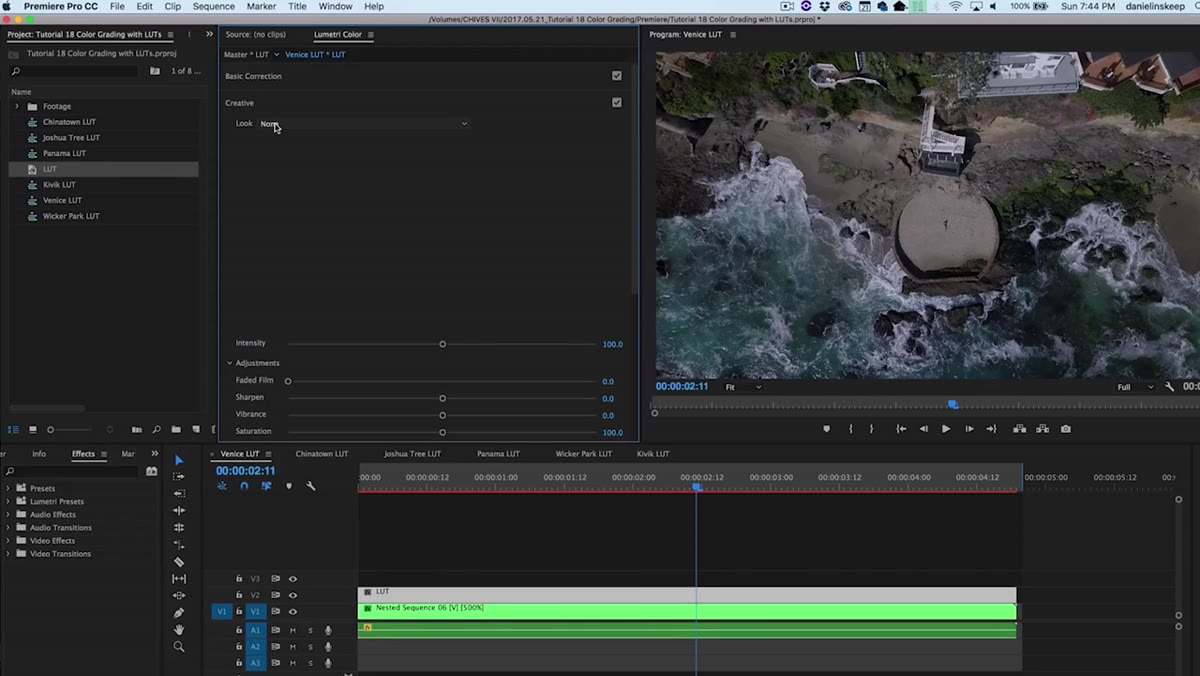Select the Hand tool

[x=179, y=630]
